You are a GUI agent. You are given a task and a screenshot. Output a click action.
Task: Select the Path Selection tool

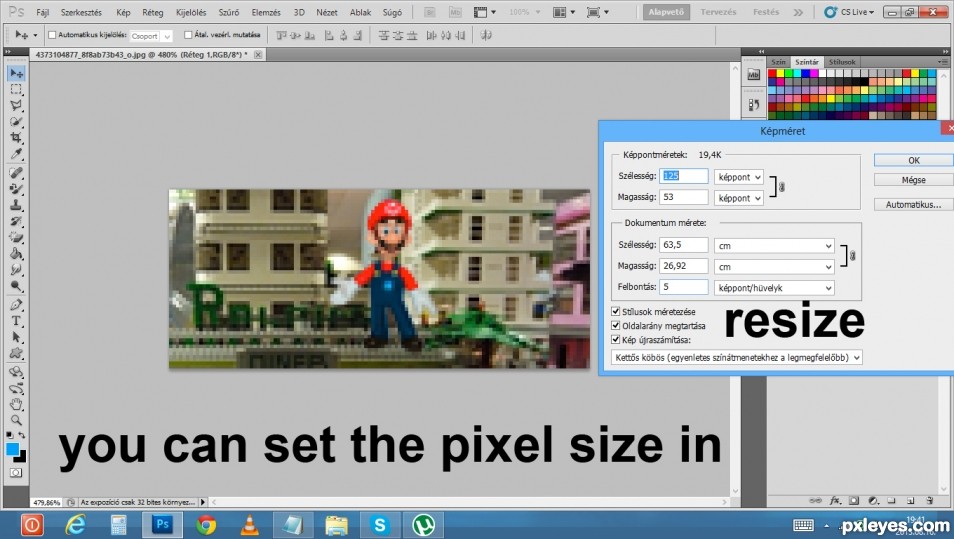(x=16, y=337)
